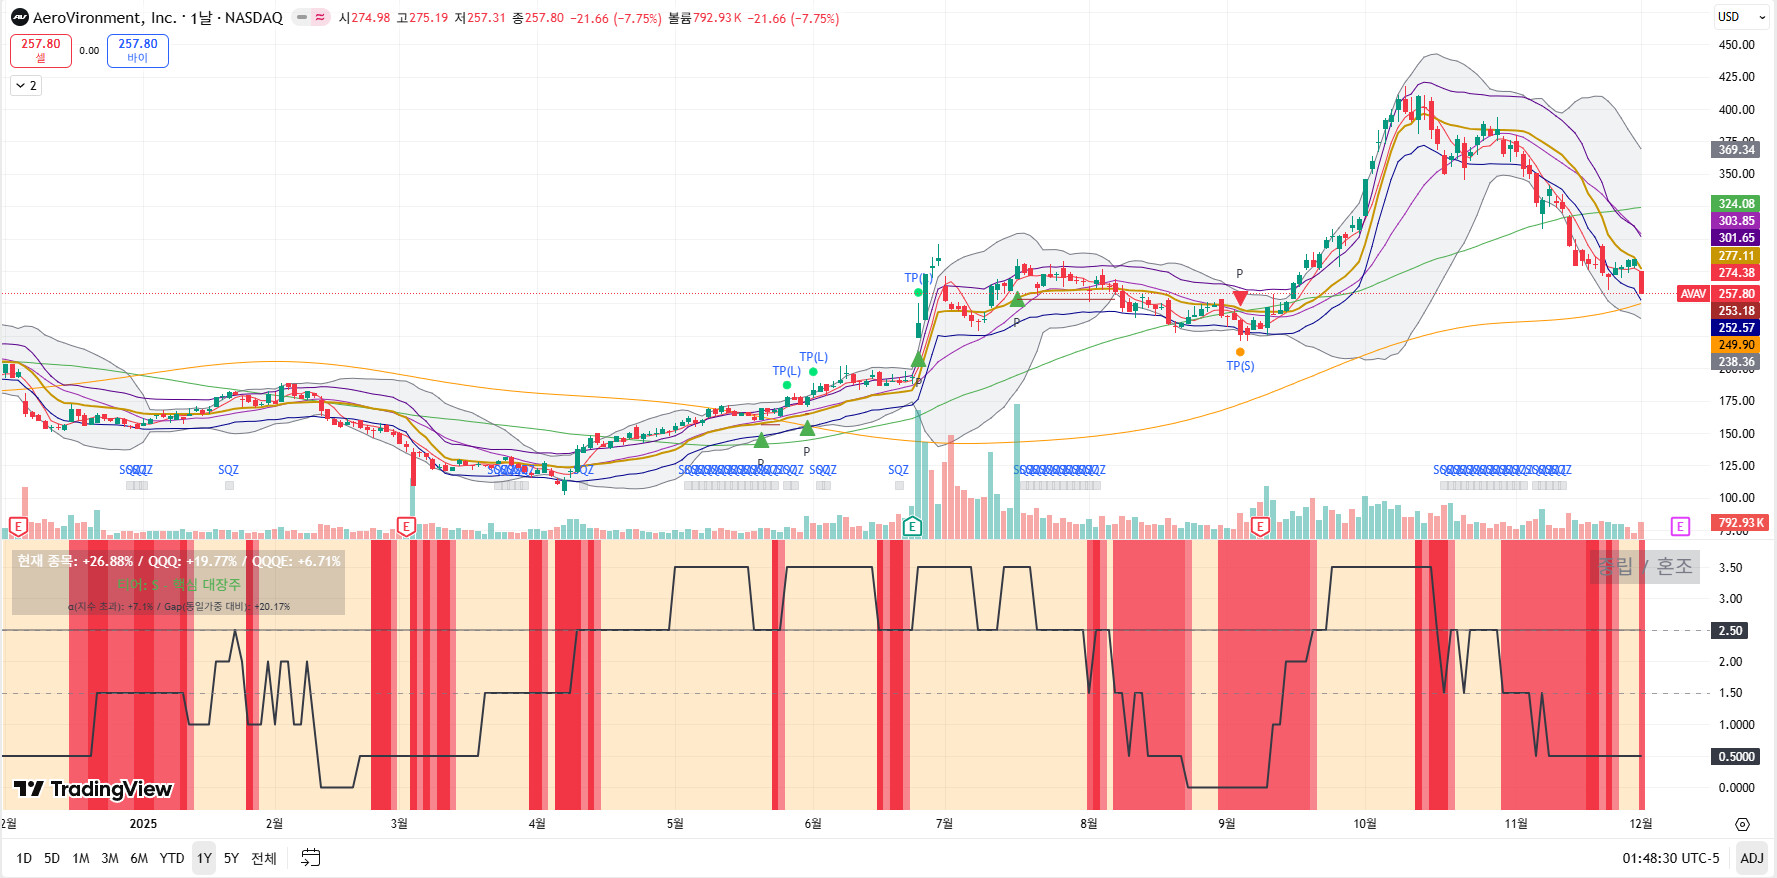Open timezone menu at 01:48:30 UTC-5

1671,858
